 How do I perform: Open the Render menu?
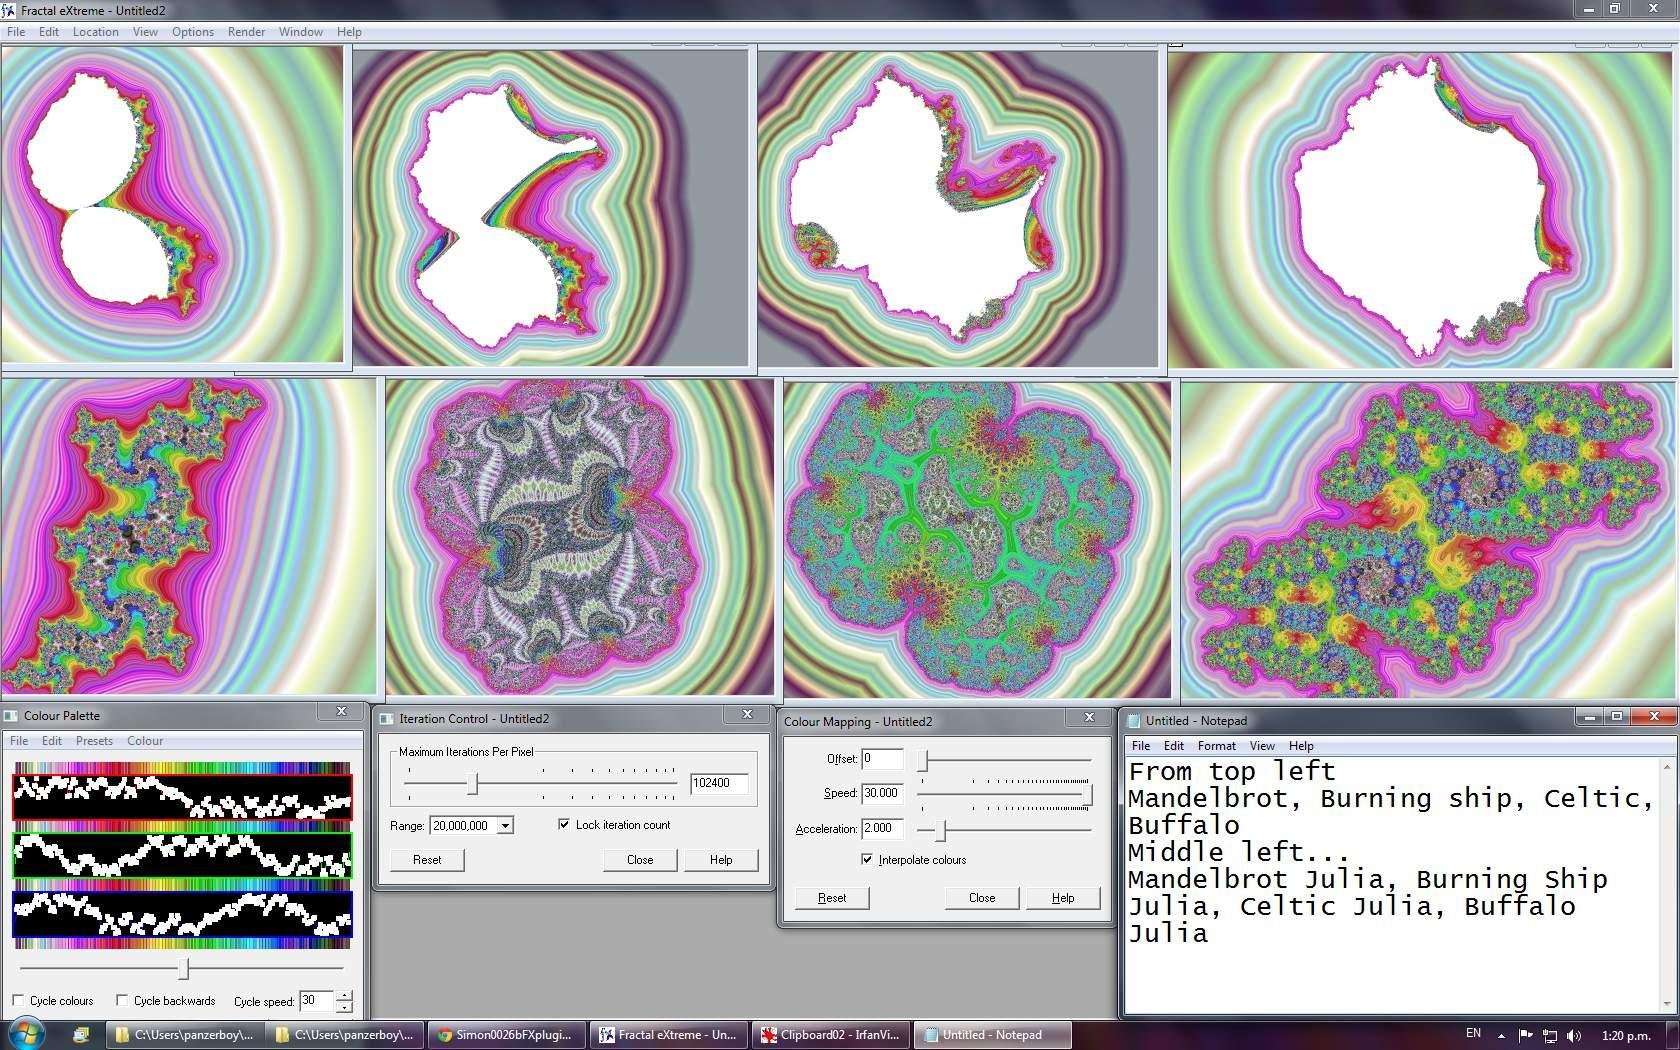[246, 32]
